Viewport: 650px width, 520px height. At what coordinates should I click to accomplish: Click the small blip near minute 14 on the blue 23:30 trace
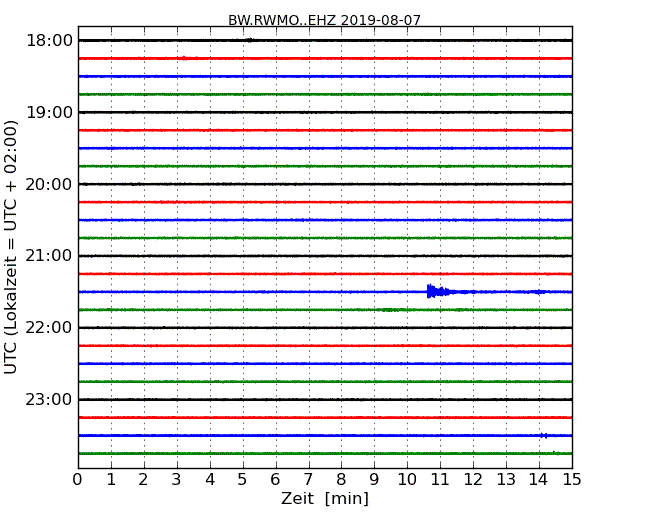coord(543,435)
